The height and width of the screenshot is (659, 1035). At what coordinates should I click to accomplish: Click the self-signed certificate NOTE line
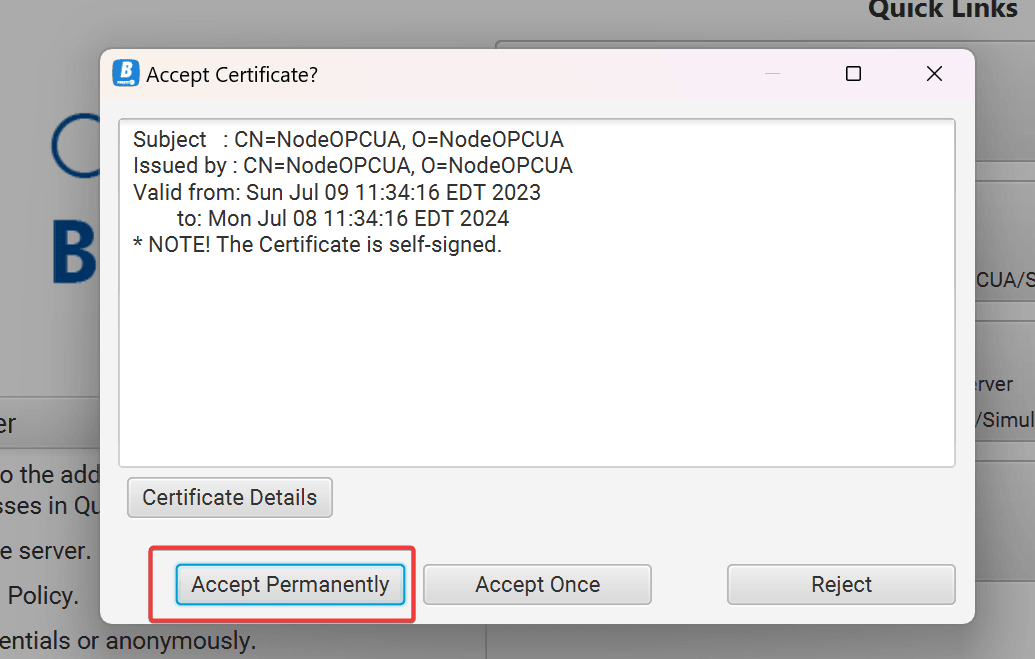(310, 244)
